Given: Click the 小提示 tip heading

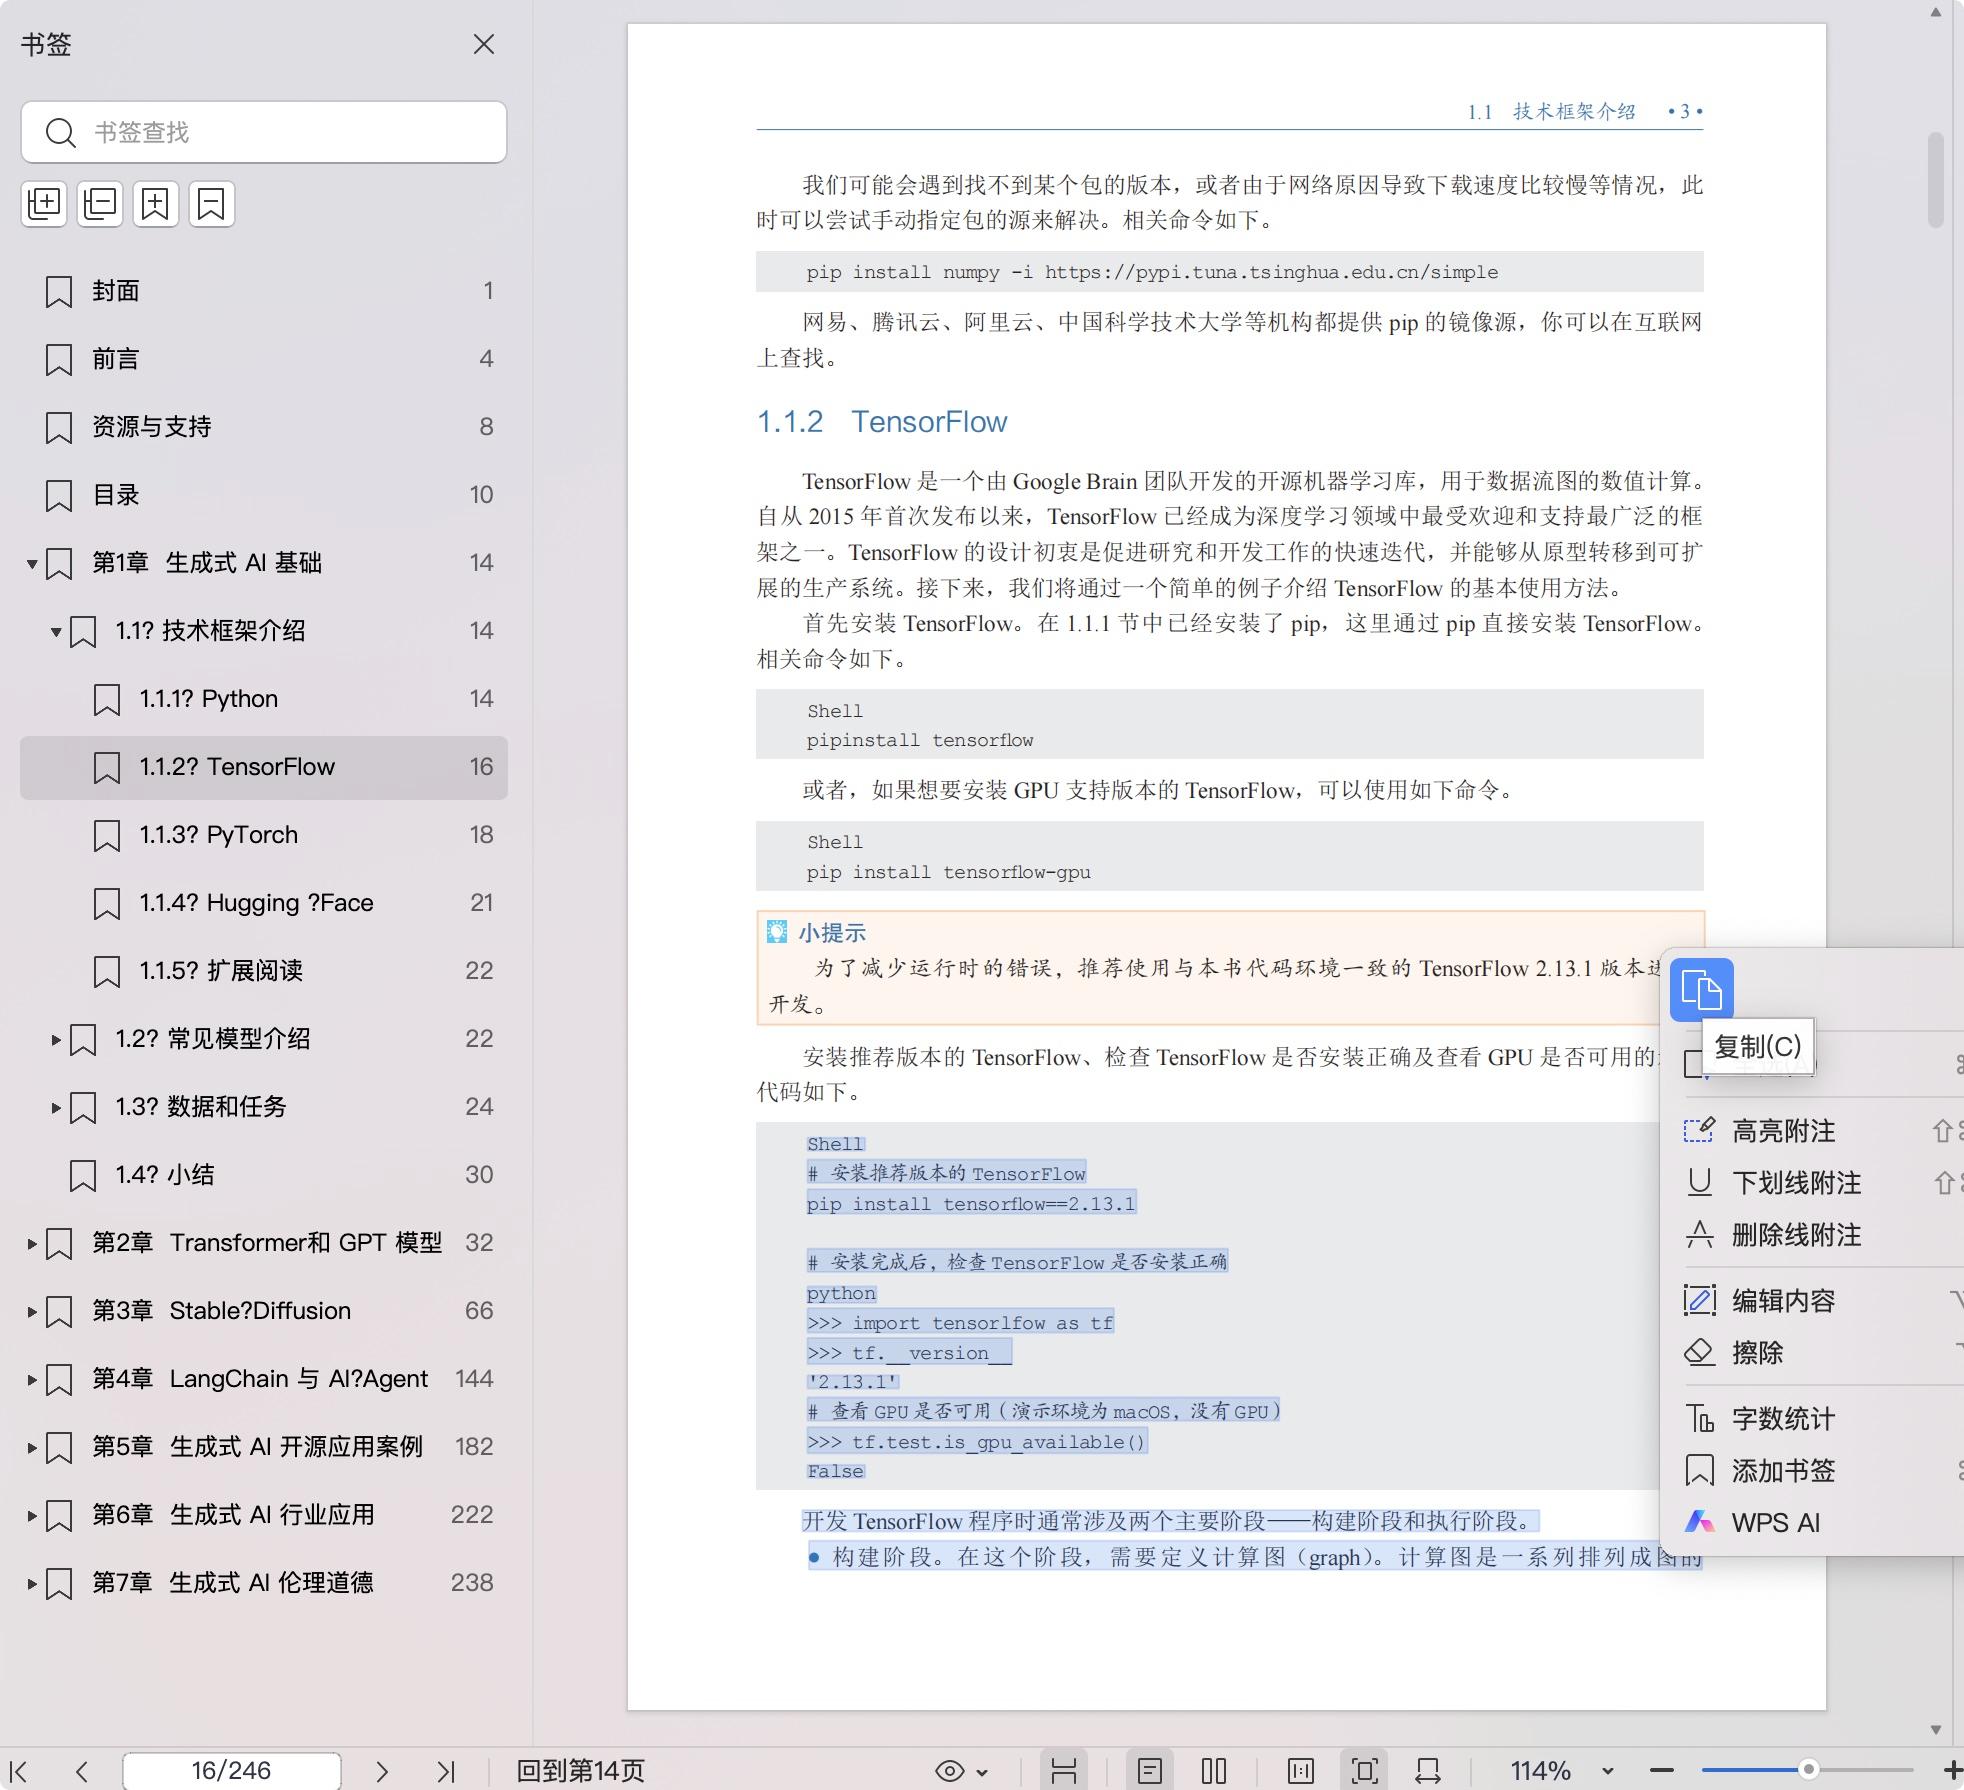Looking at the screenshot, I should click(832, 933).
